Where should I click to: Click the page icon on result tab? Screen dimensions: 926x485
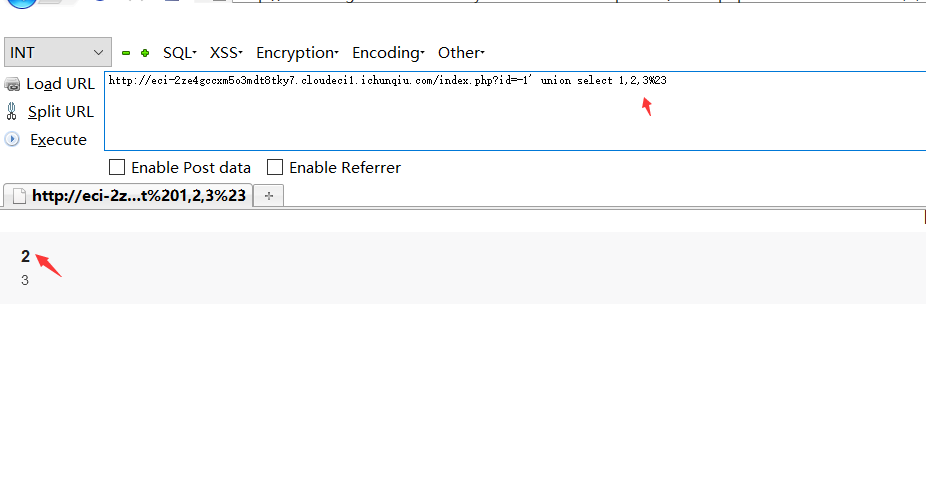click(x=19, y=196)
